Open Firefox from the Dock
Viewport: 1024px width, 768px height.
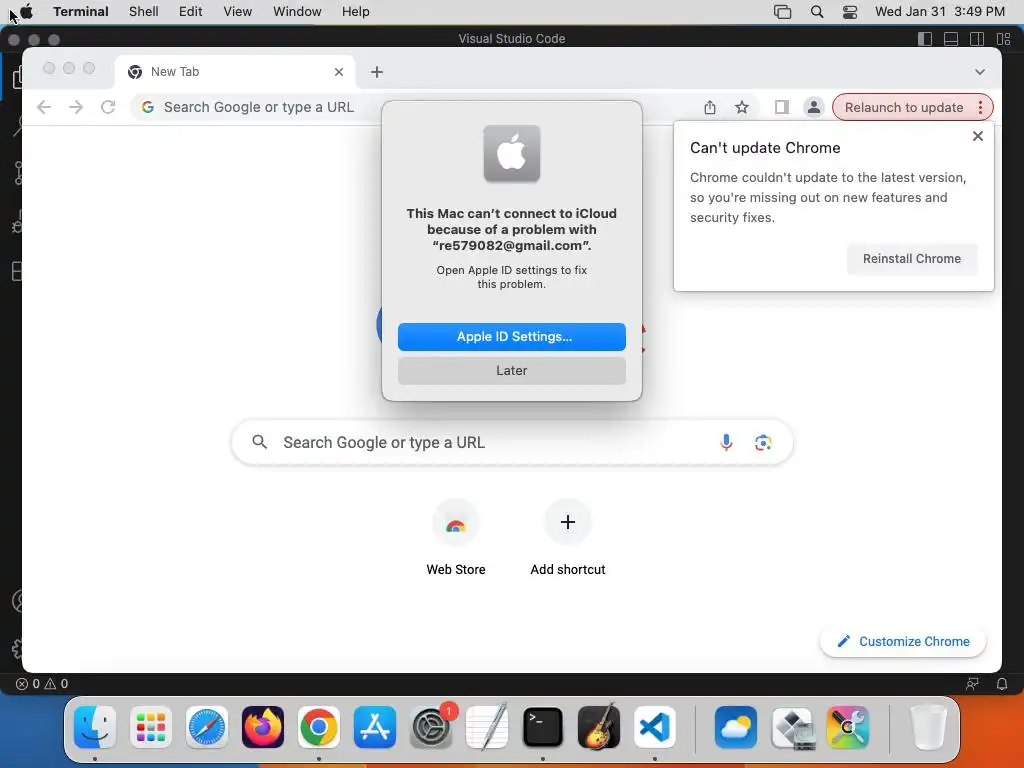click(263, 727)
